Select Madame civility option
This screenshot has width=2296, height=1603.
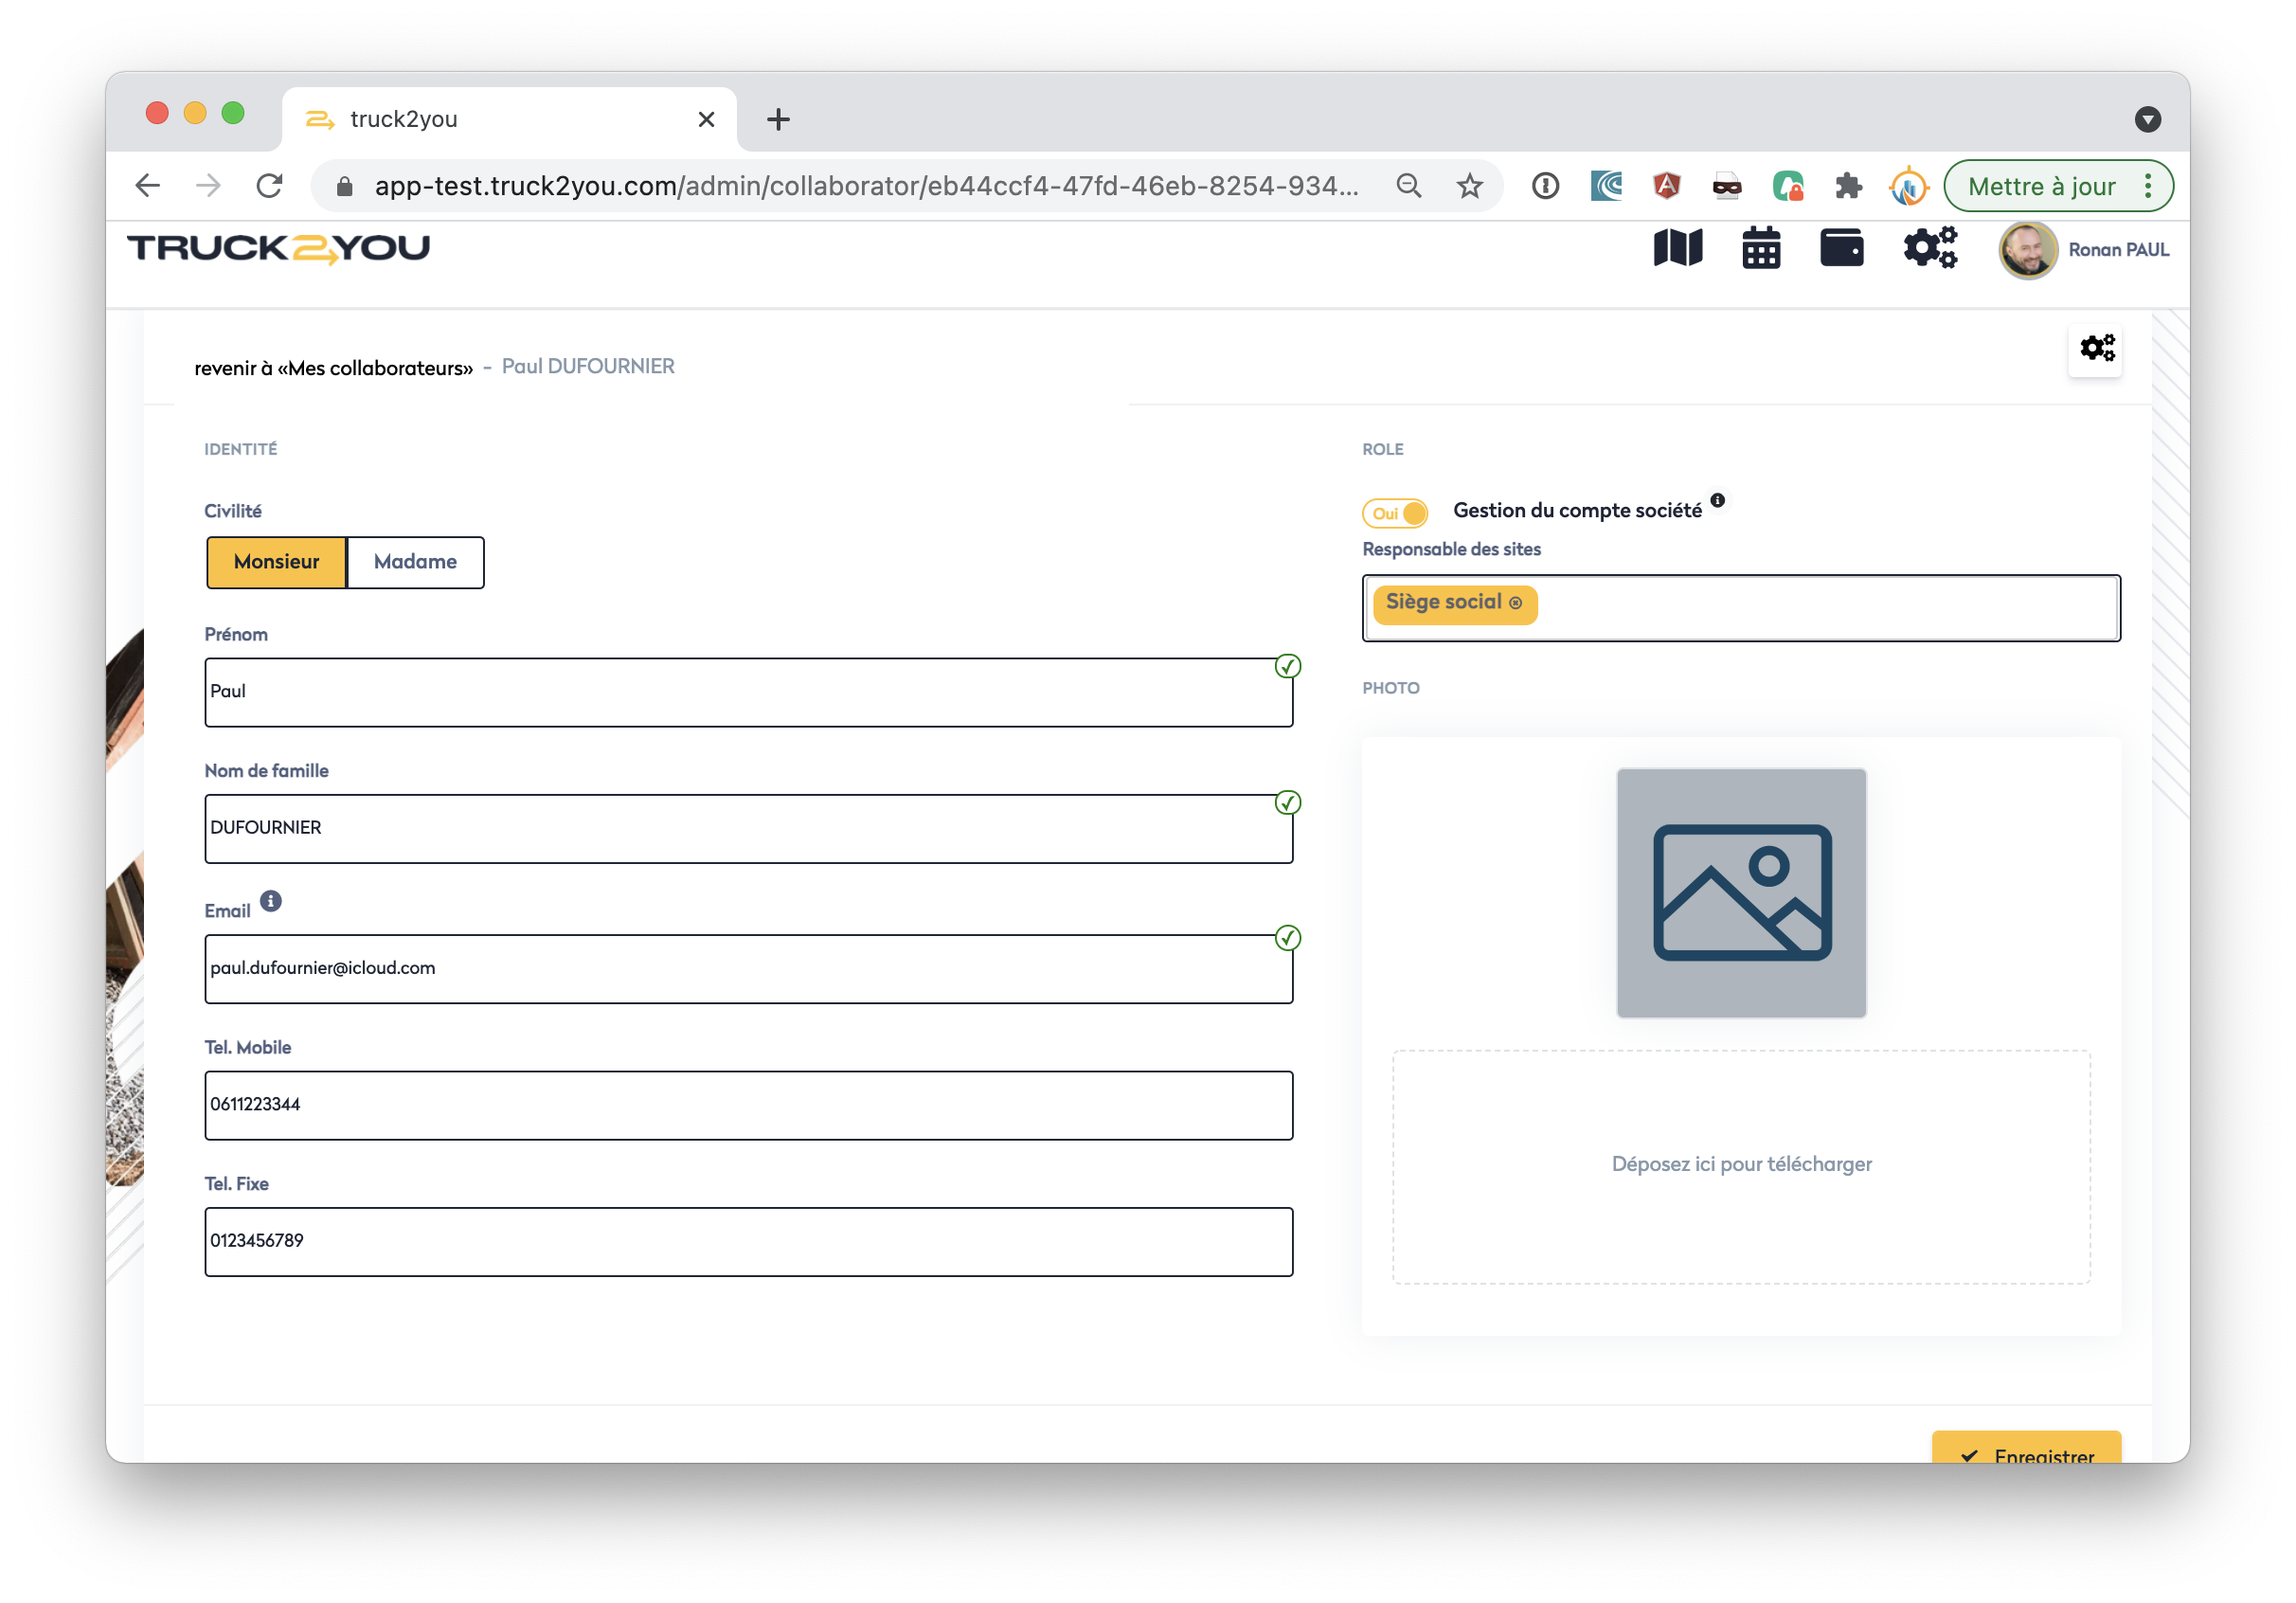coord(415,562)
